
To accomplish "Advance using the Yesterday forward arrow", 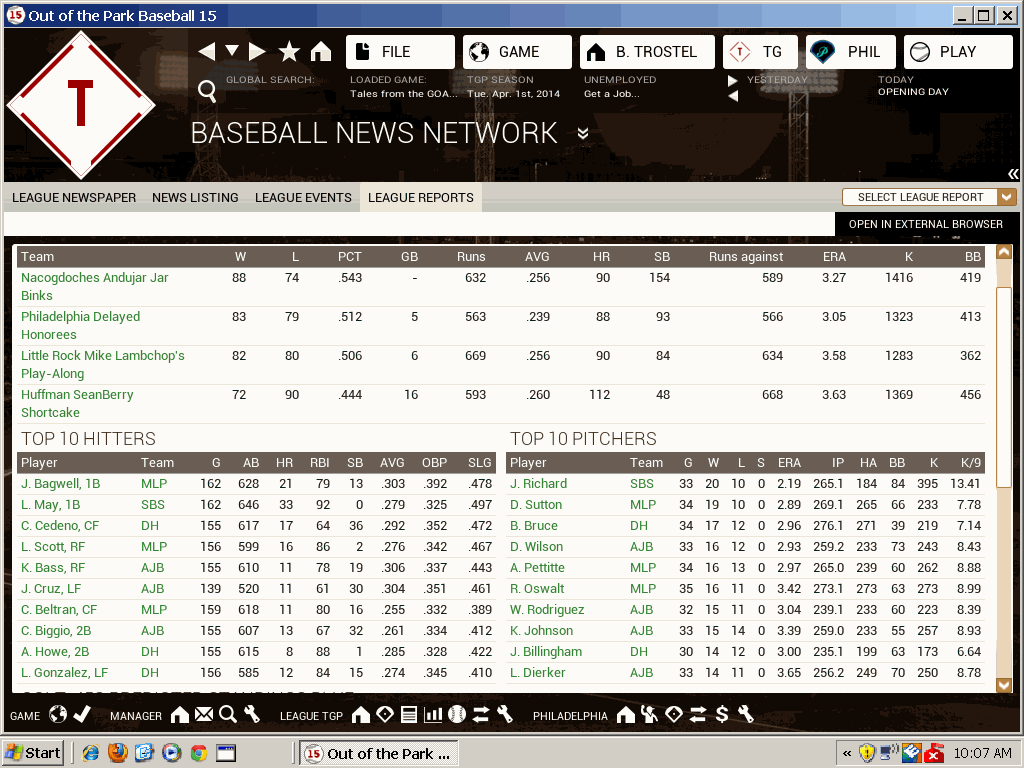I will [x=733, y=80].
